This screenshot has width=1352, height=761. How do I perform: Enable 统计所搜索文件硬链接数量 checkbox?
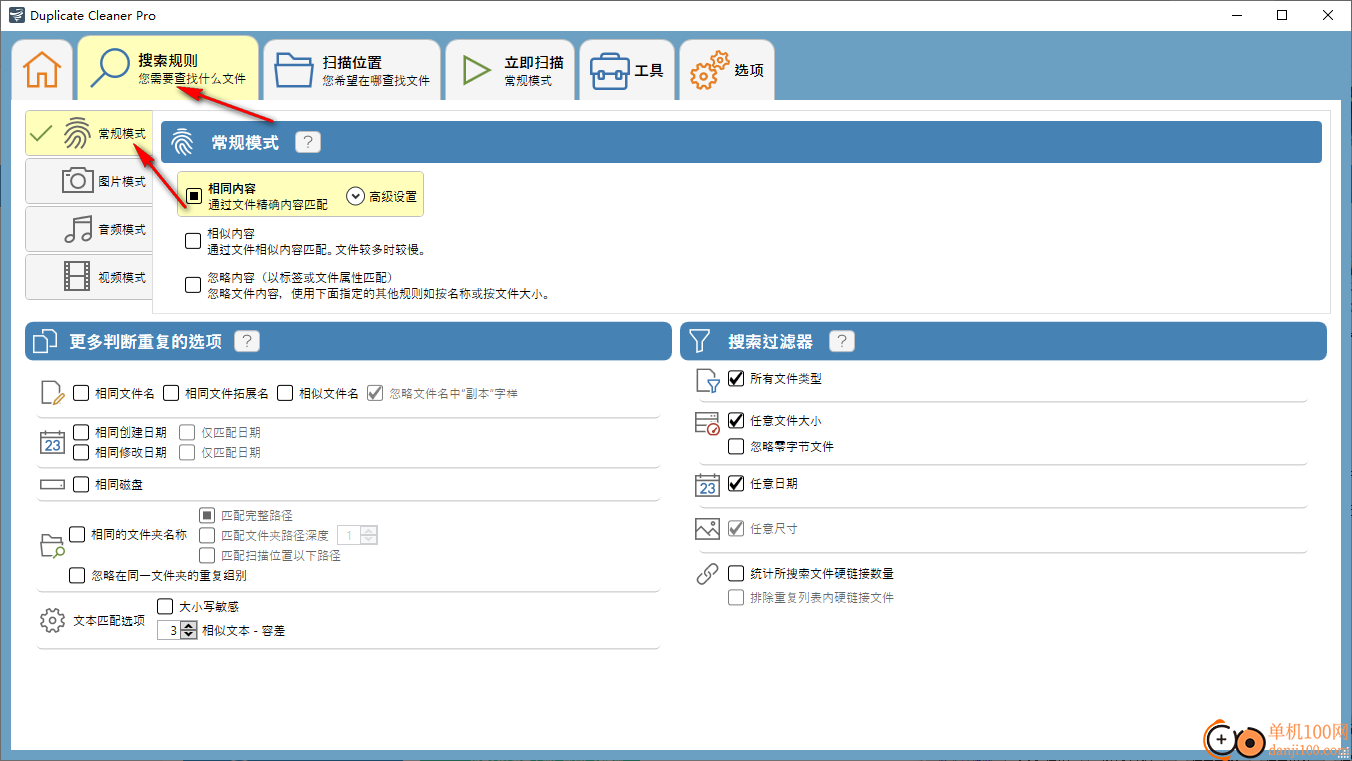pyautogui.click(x=736, y=573)
